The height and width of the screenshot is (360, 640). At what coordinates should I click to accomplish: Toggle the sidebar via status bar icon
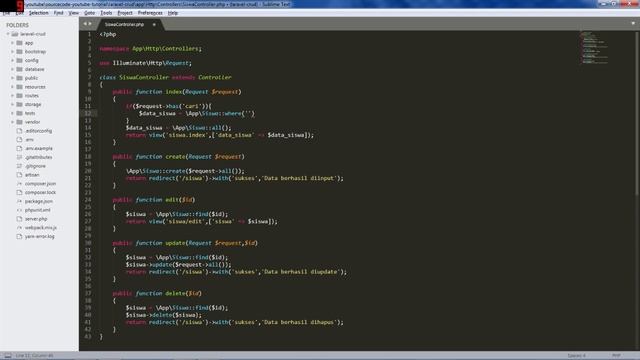point(8,356)
